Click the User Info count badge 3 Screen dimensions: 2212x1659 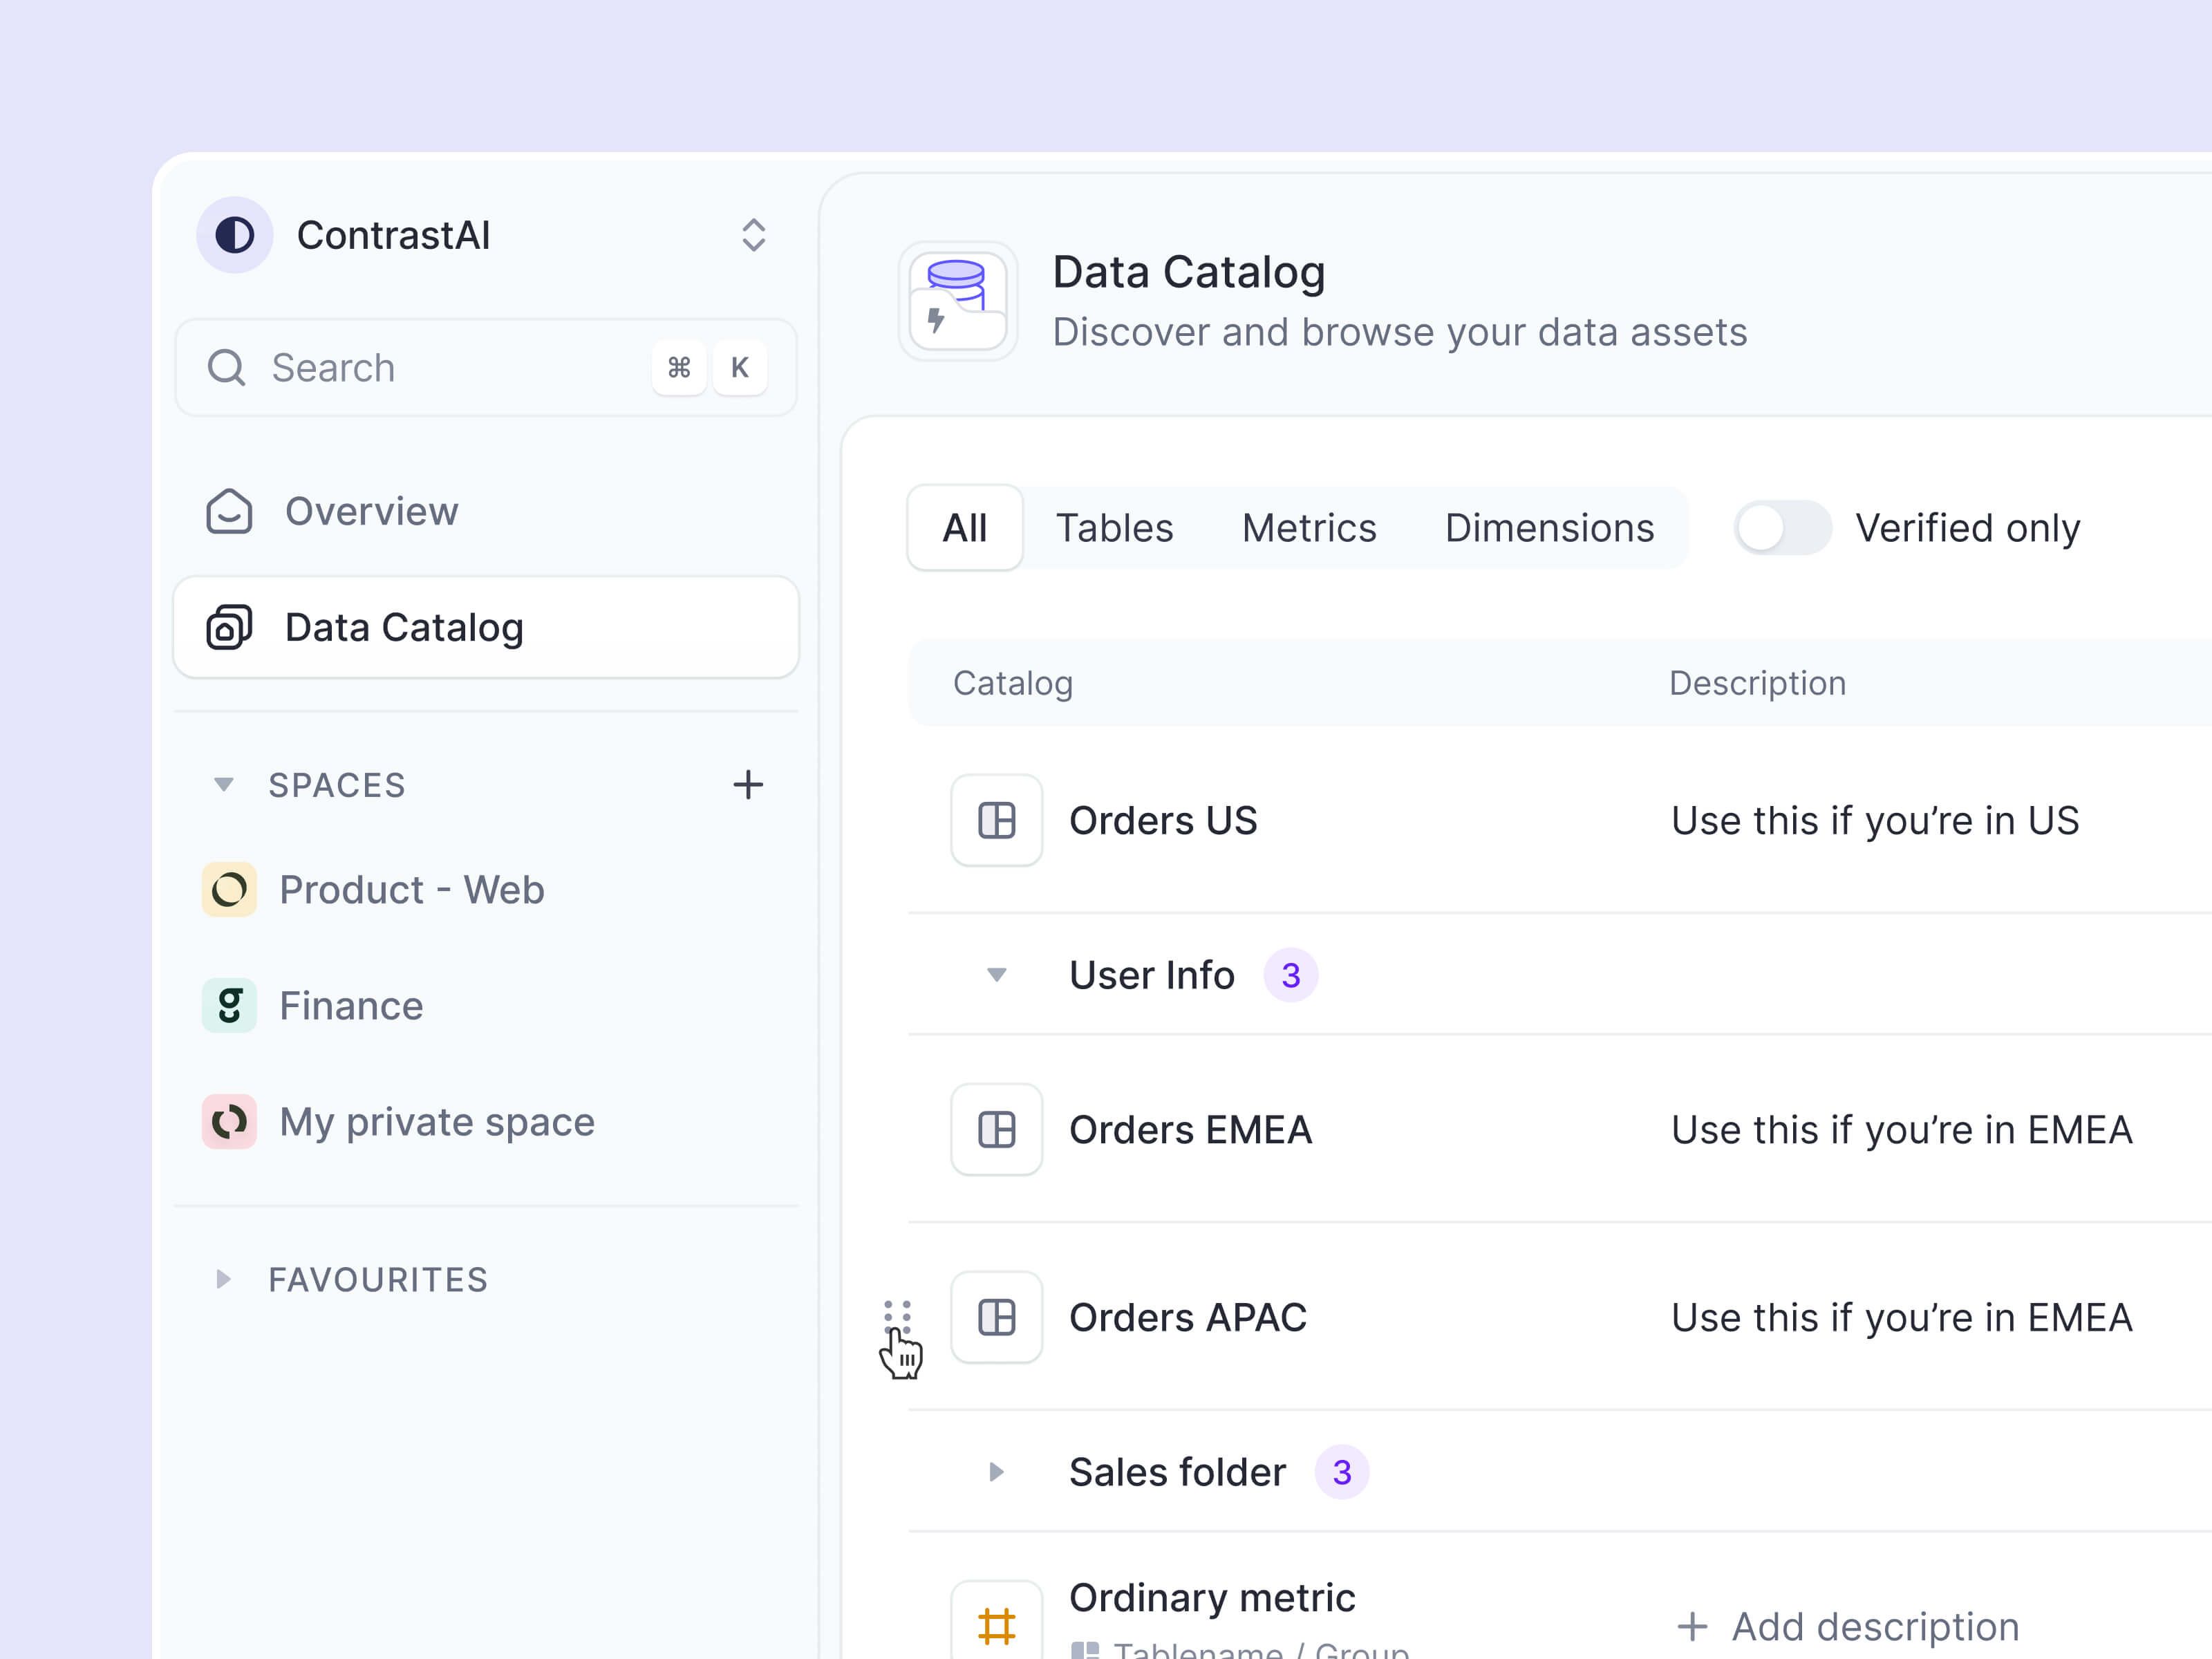(x=1291, y=975)
